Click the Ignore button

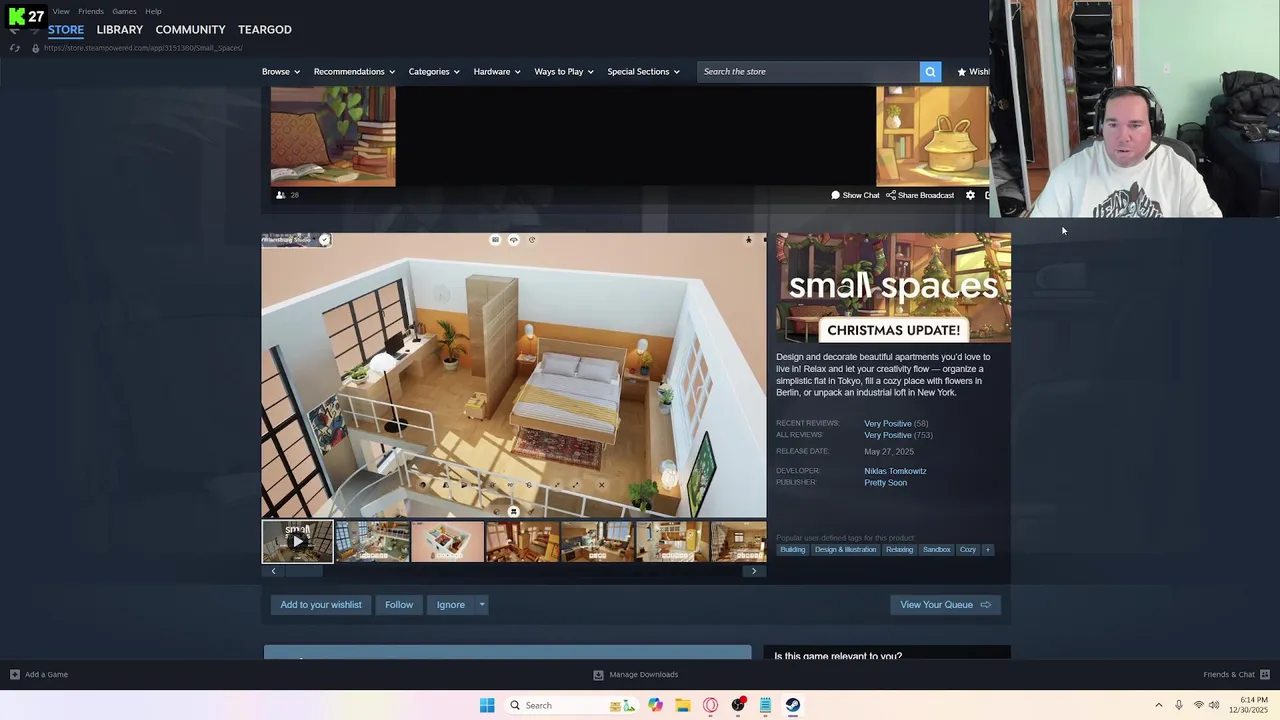(450, 604)
